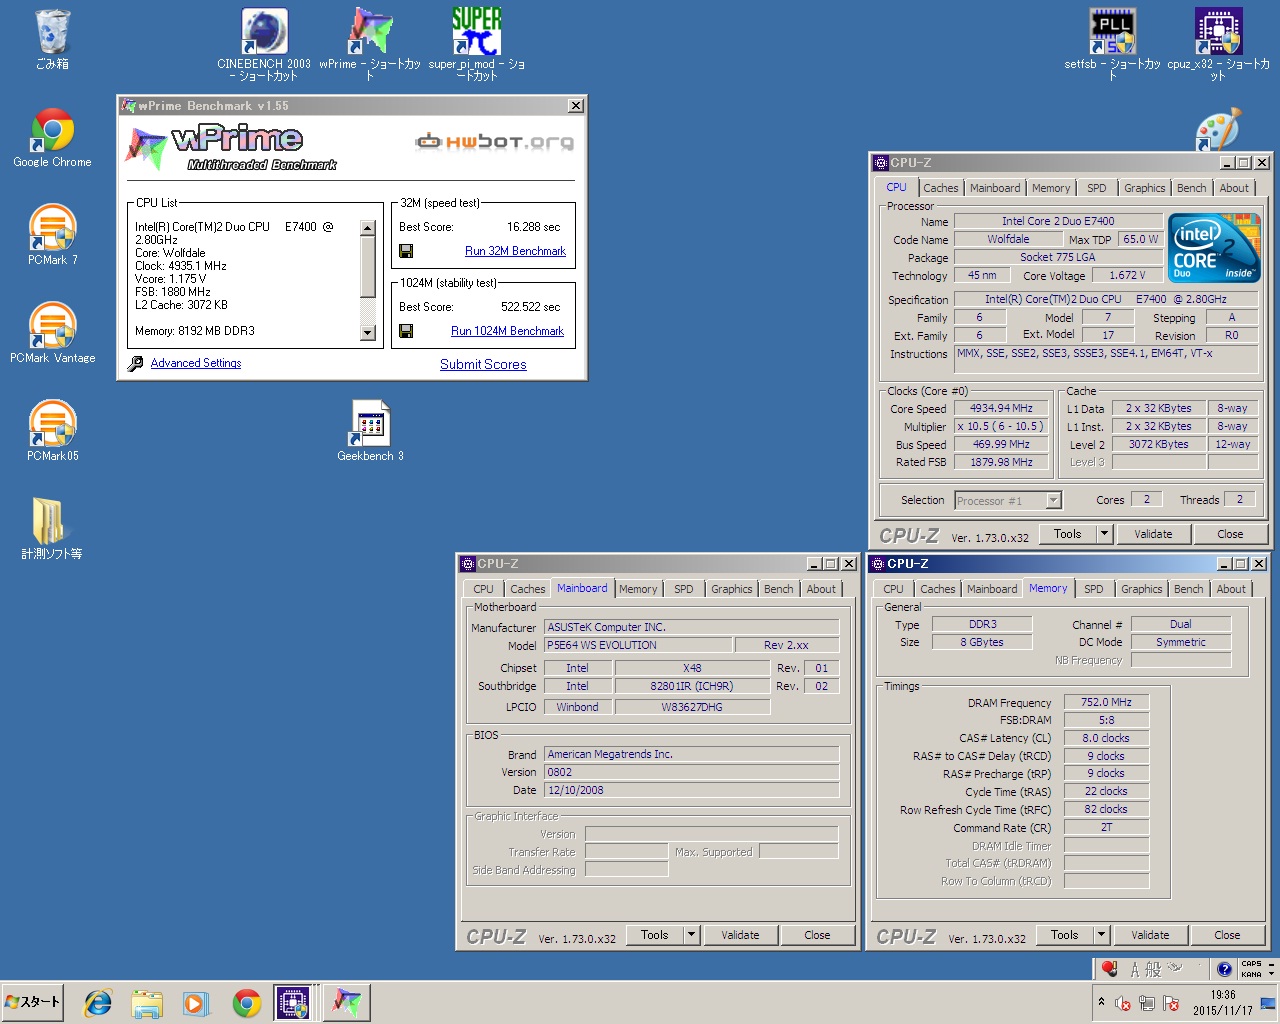Image resolution: width=1280 pixels, height=1024 pixels.
Task: Run 32M Benchmark in wPrime
Action: coord(515,251)
